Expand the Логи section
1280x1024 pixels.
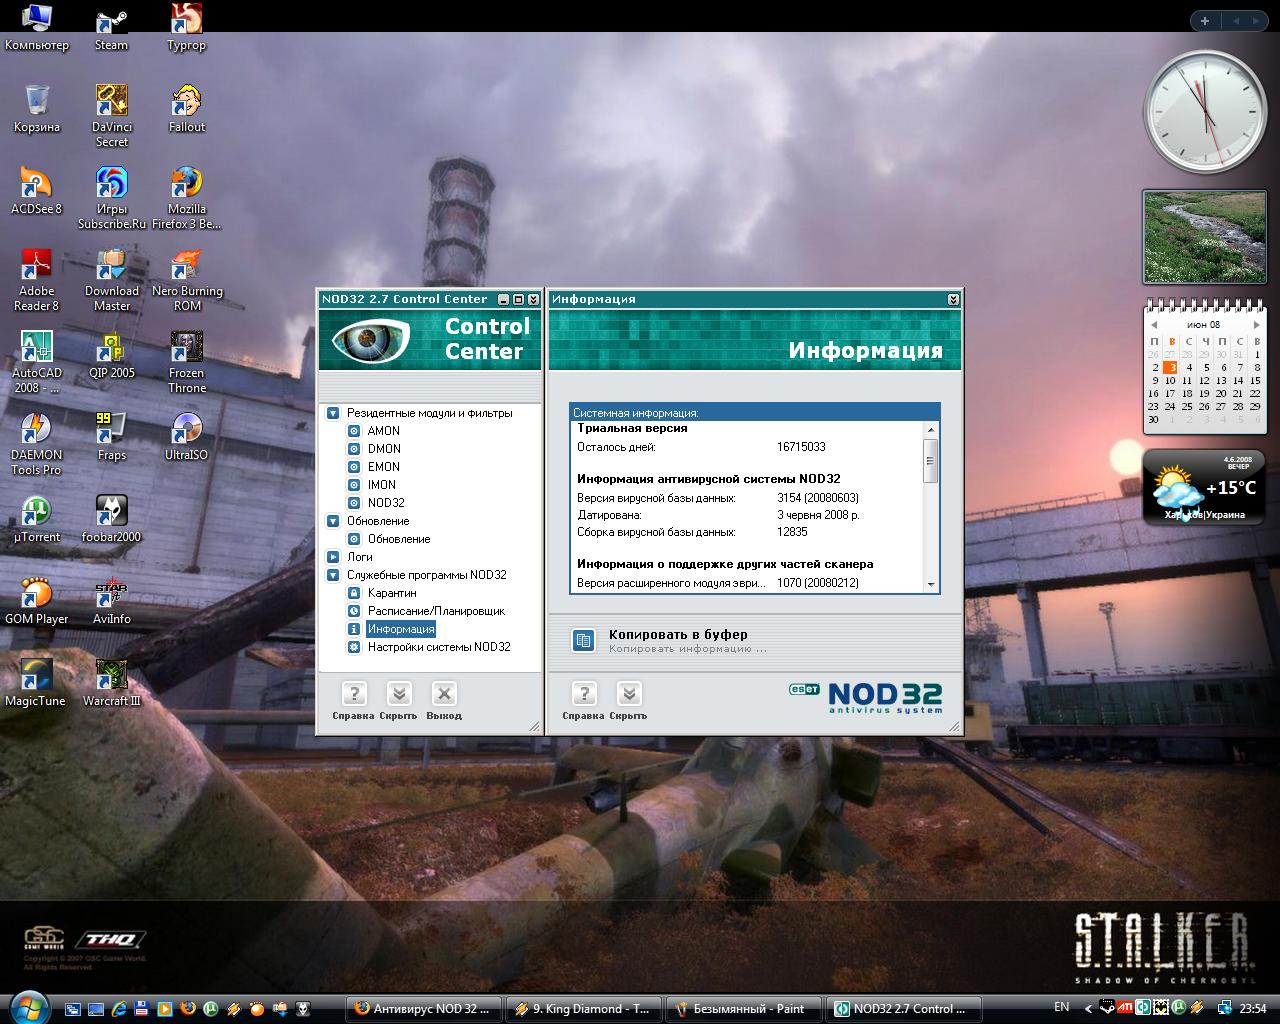coord(333,557)
